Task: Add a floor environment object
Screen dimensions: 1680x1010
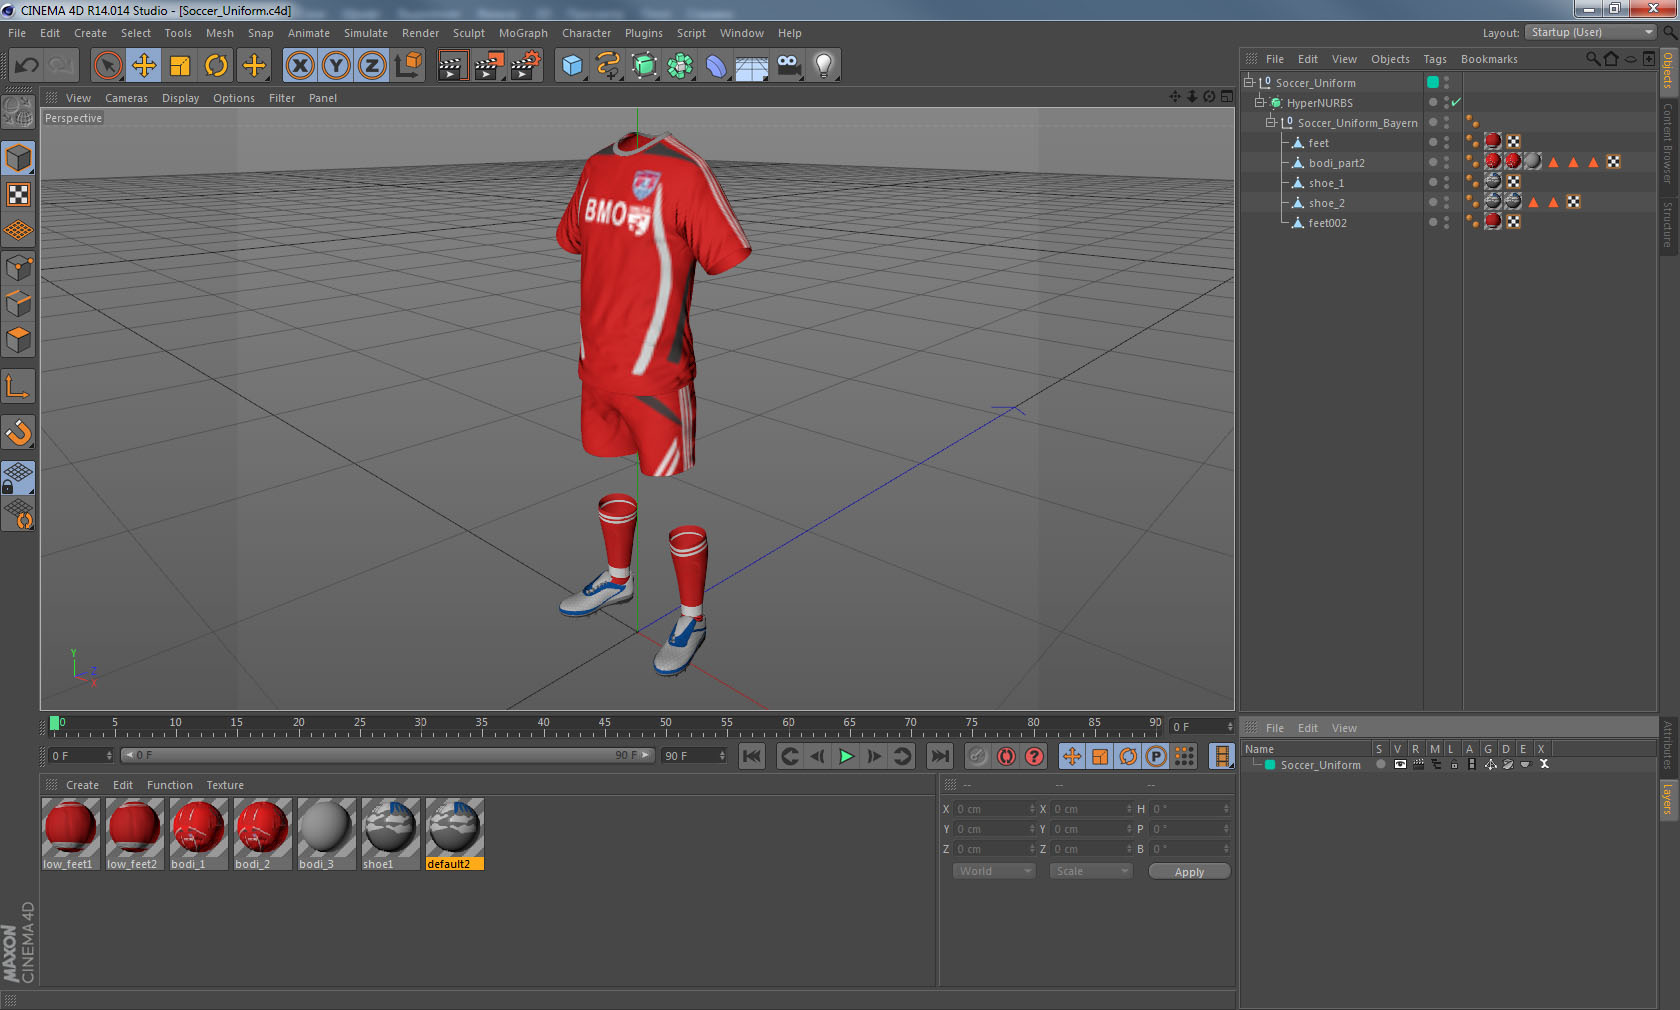Action: (x=752, y=66)
